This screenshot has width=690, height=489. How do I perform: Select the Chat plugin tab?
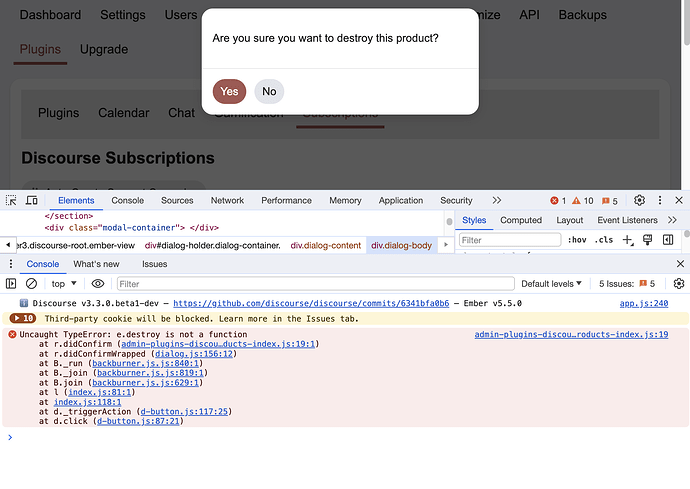181,113
